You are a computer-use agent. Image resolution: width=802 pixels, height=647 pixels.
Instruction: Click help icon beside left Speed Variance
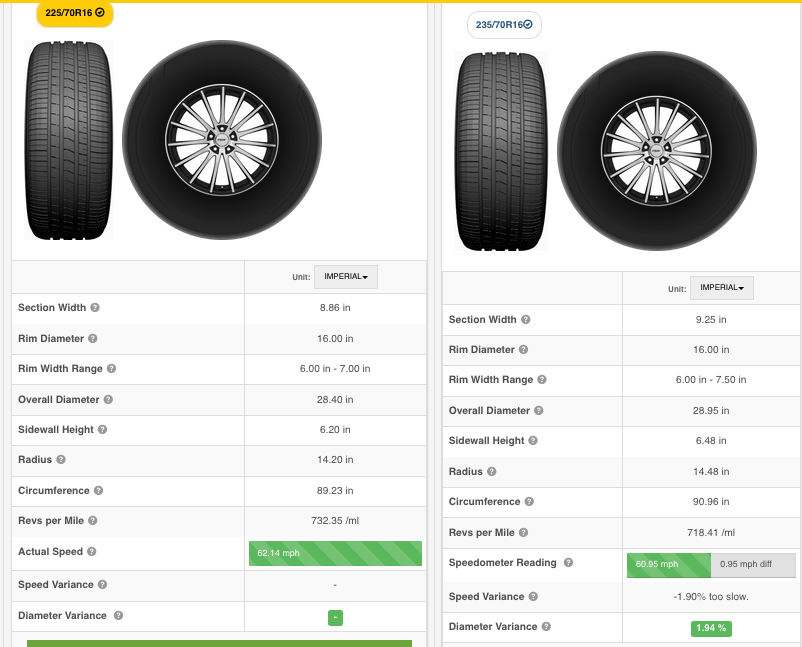click(103, 585)
